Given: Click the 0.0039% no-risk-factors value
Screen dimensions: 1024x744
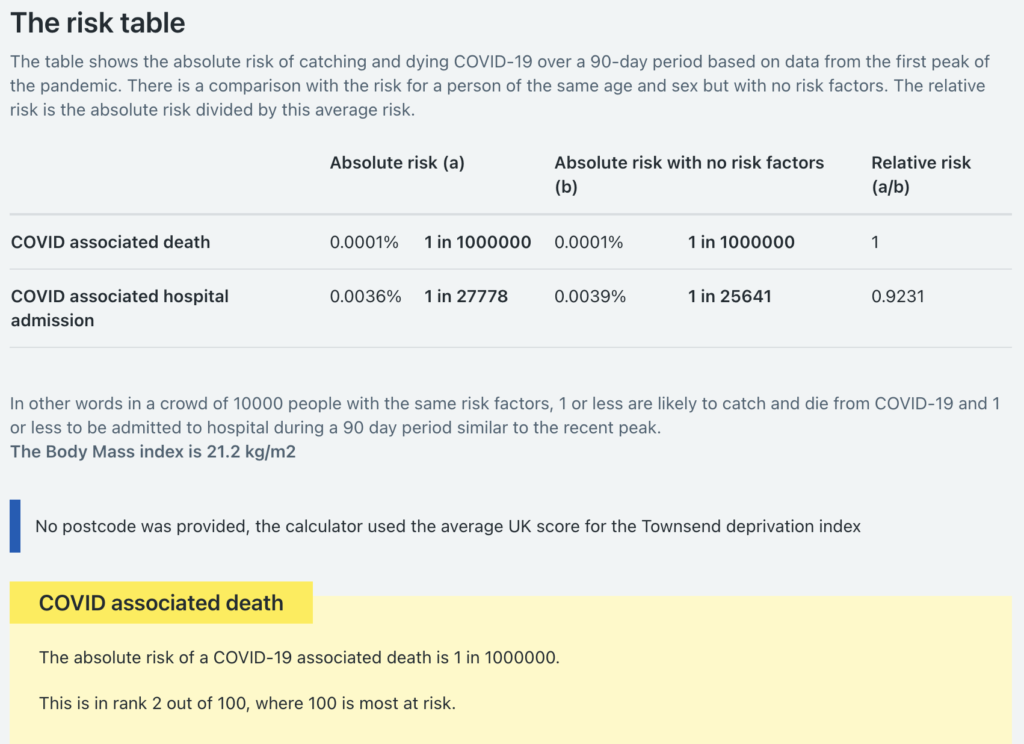Looking at the screenshot, I should [x=590, y=297].
